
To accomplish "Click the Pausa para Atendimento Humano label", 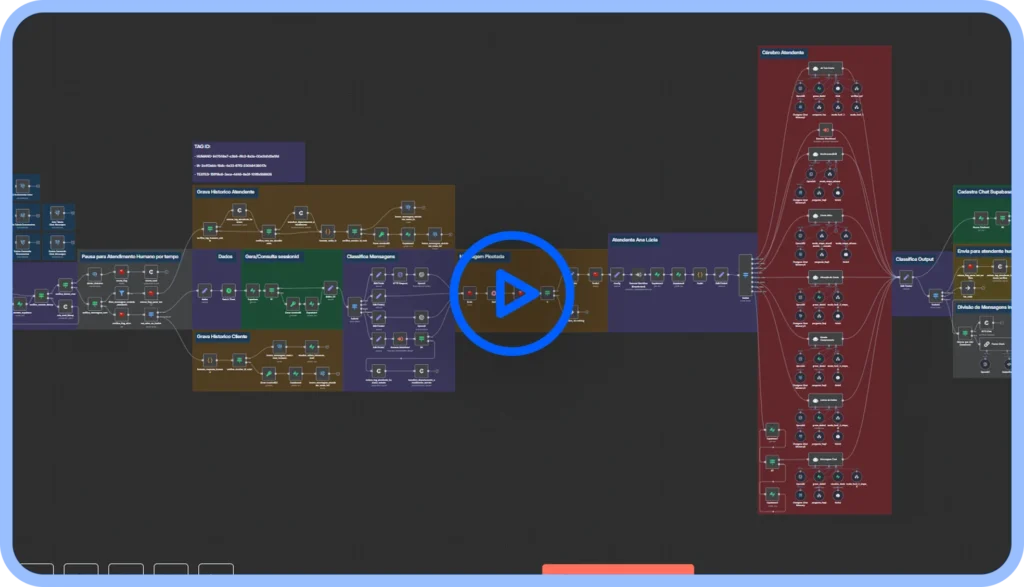I will 130,256.
